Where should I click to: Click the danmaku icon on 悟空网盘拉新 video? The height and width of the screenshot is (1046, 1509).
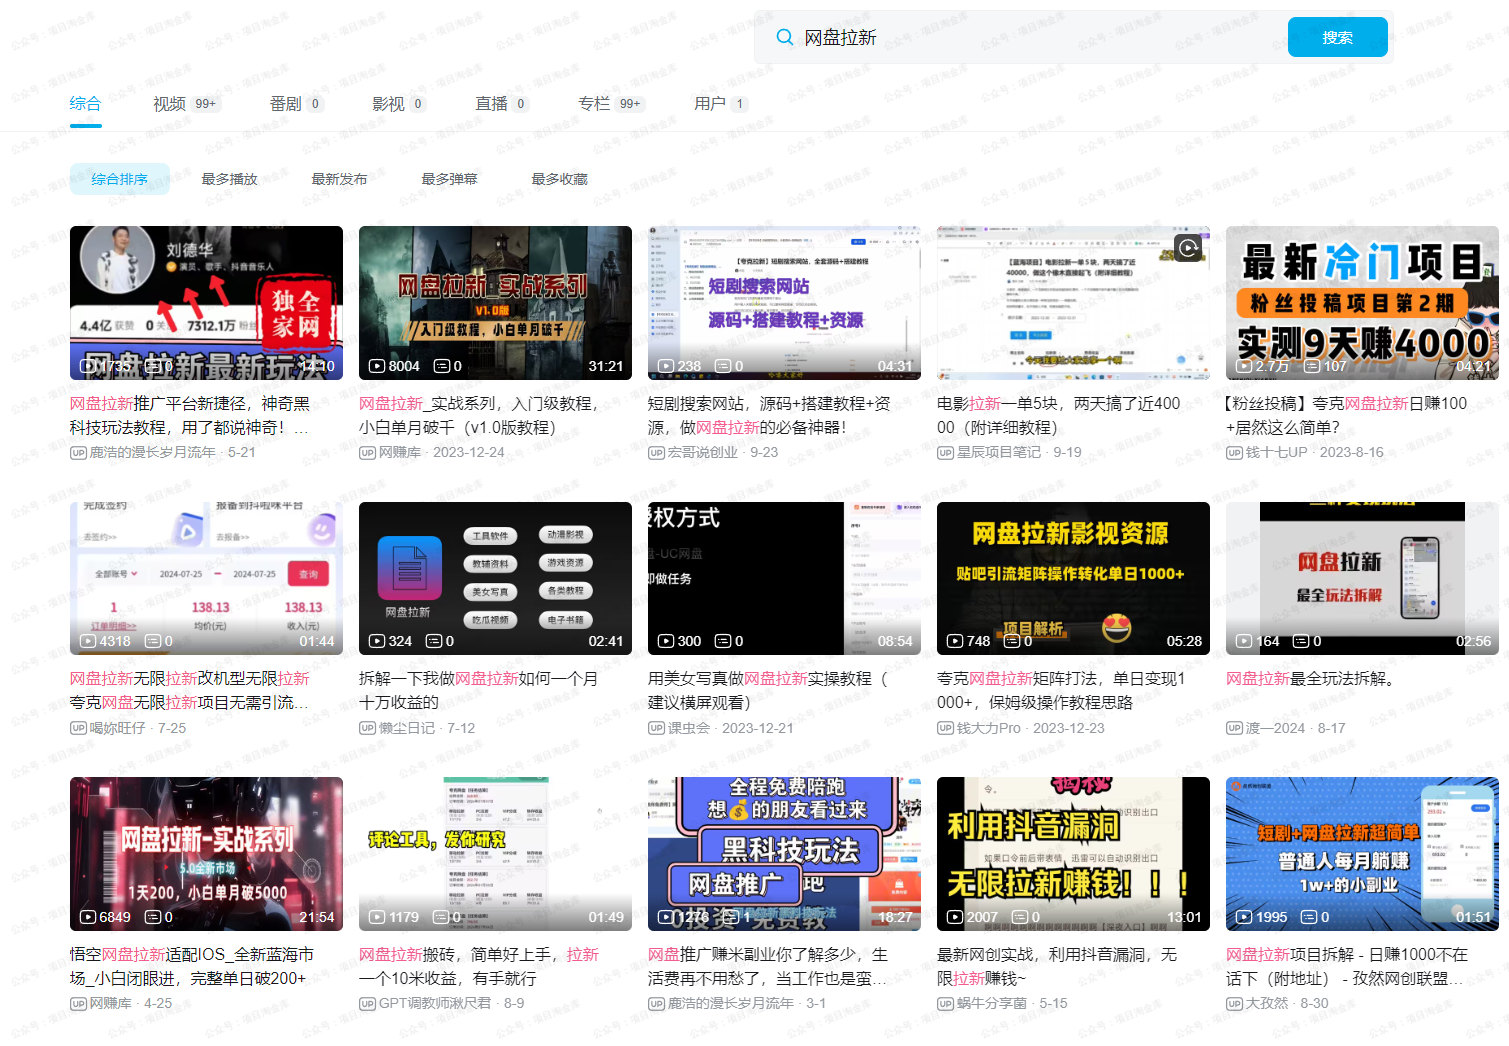[152, 917]
